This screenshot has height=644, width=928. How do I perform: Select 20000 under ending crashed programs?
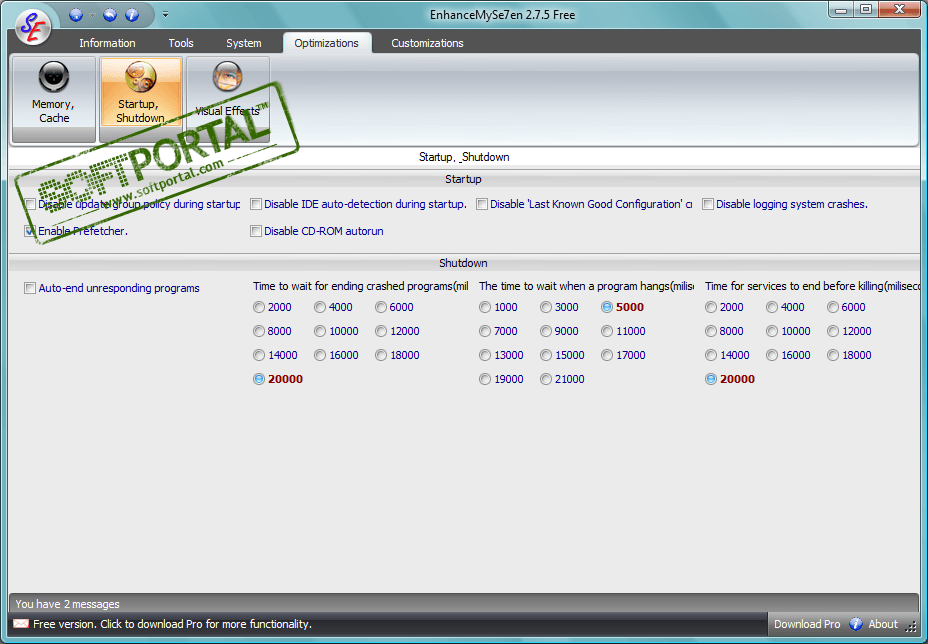(278, 379)
